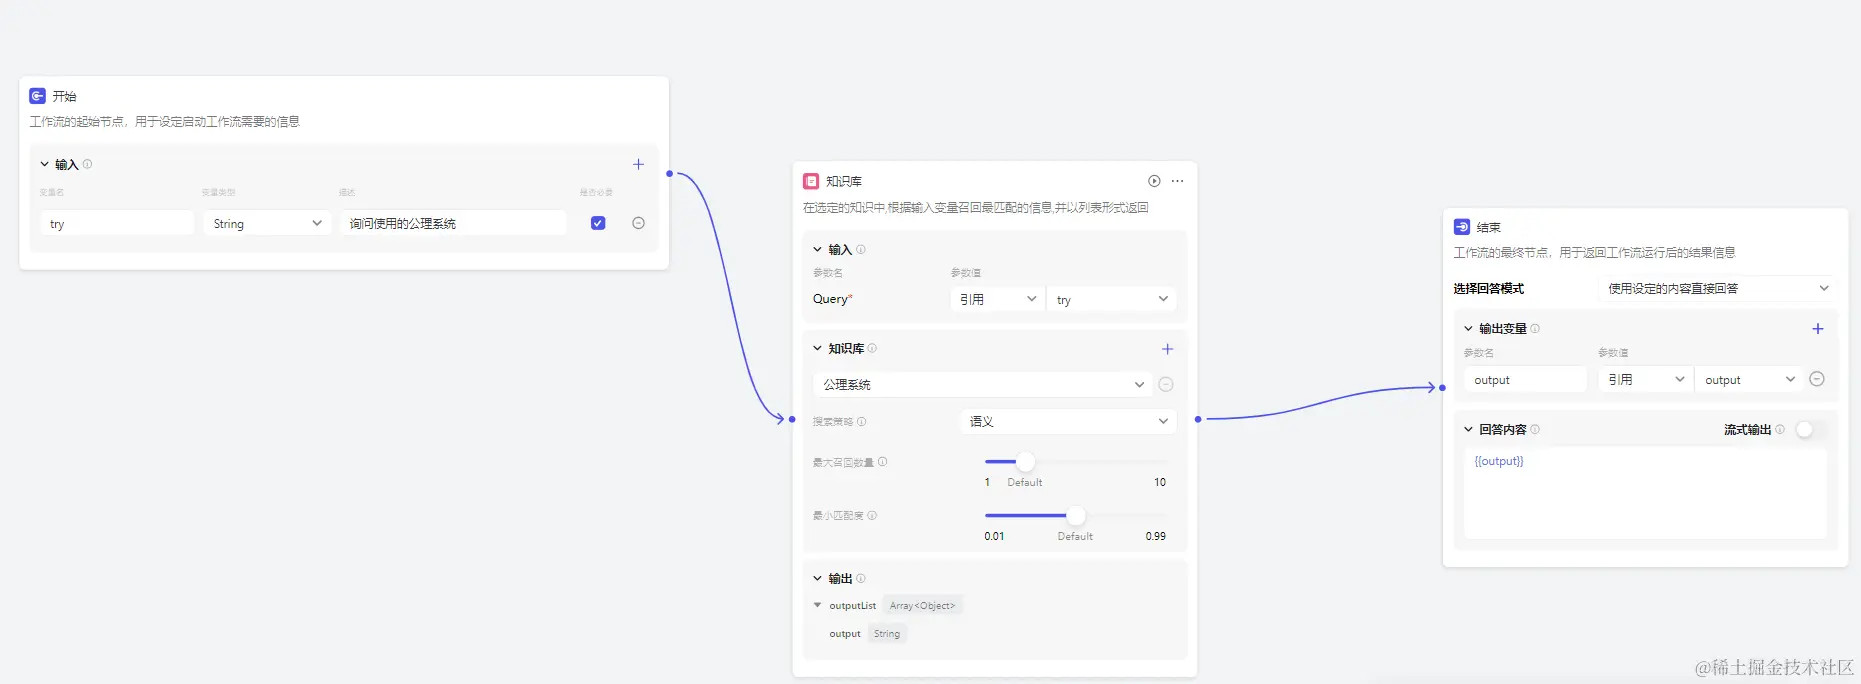Viewport: 1861px width, 684px height.
Task: Collapse the Knowledge Base 输入 section
Action: 817,249
